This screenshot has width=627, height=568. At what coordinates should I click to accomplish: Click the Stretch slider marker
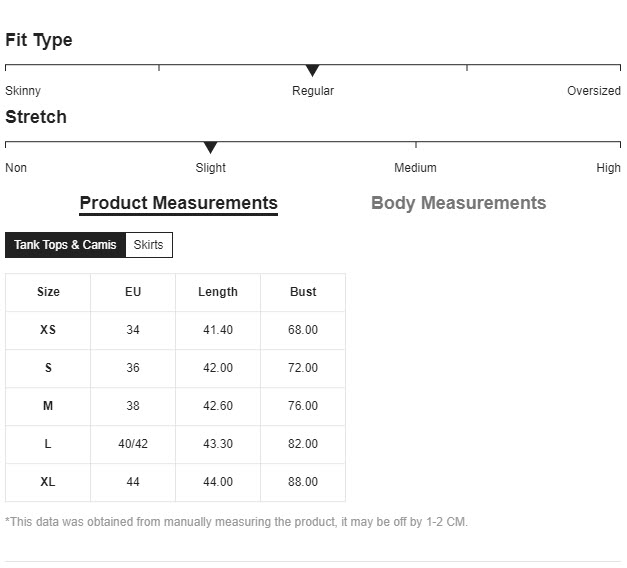(210, 147)
